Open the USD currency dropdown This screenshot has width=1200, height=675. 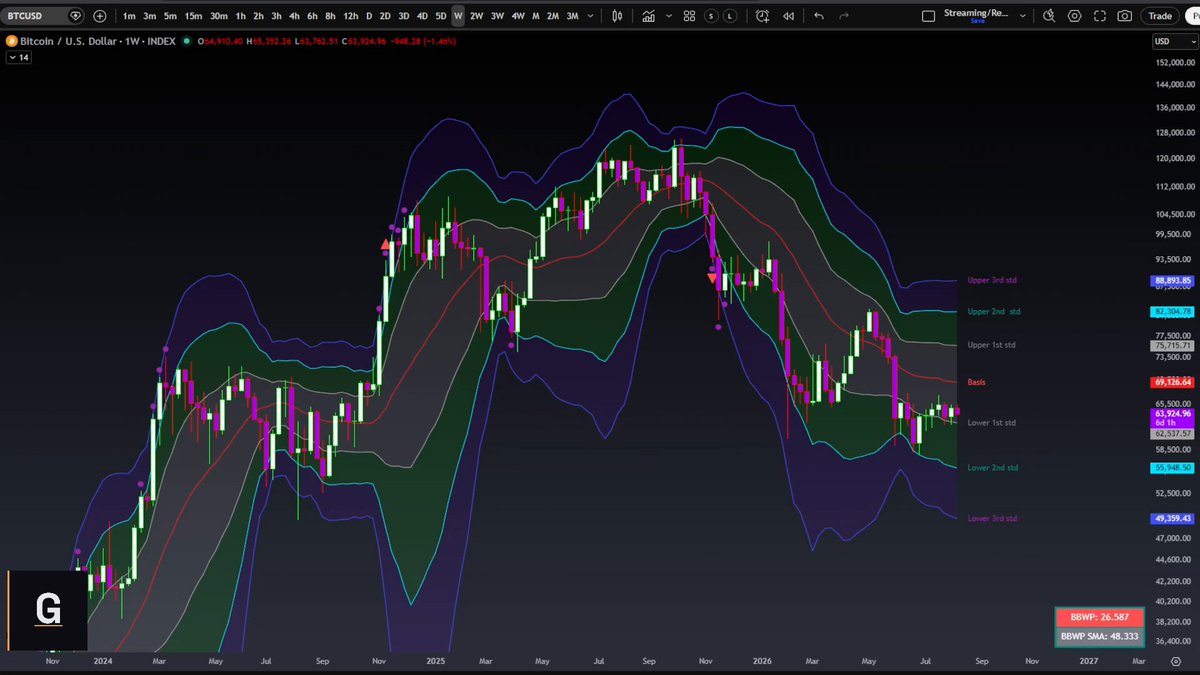[1174, 41]
